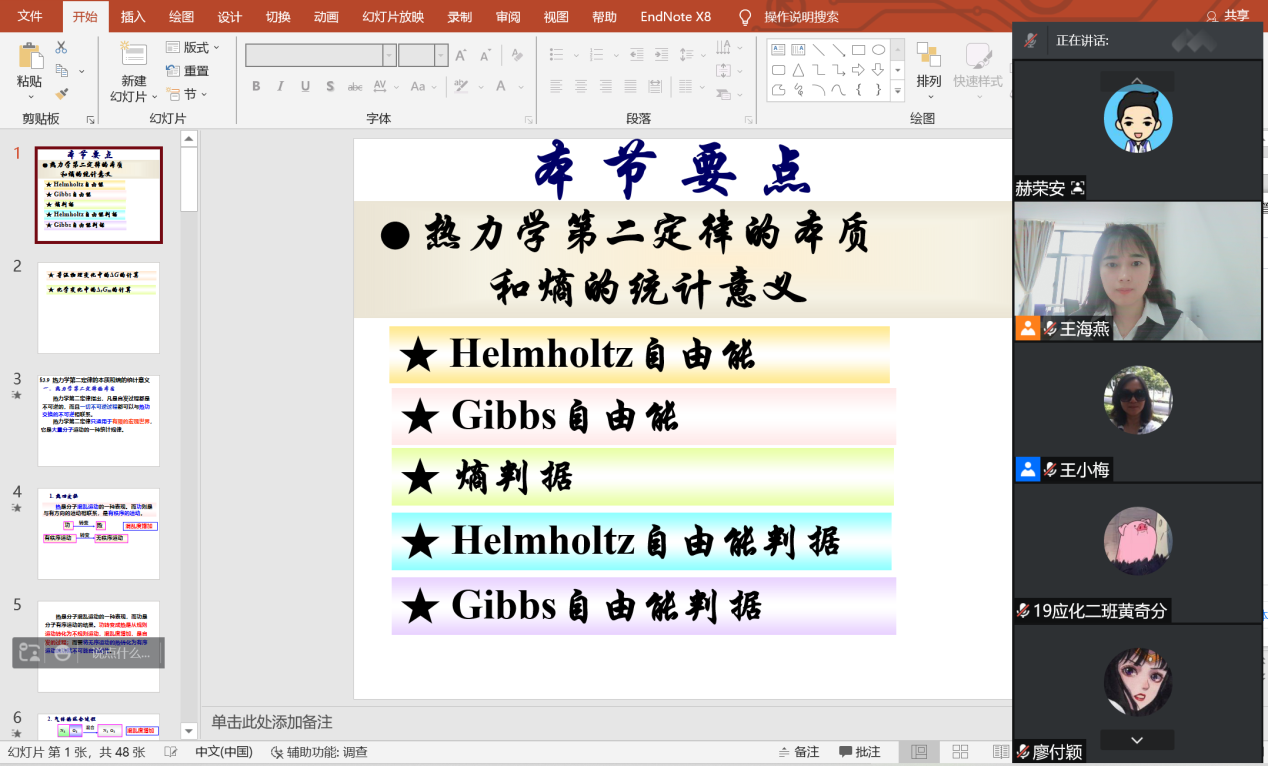The height and width of the screenshot is (766, 1268).
Task: Choose the right arrow shape
Action: [858, 70]
